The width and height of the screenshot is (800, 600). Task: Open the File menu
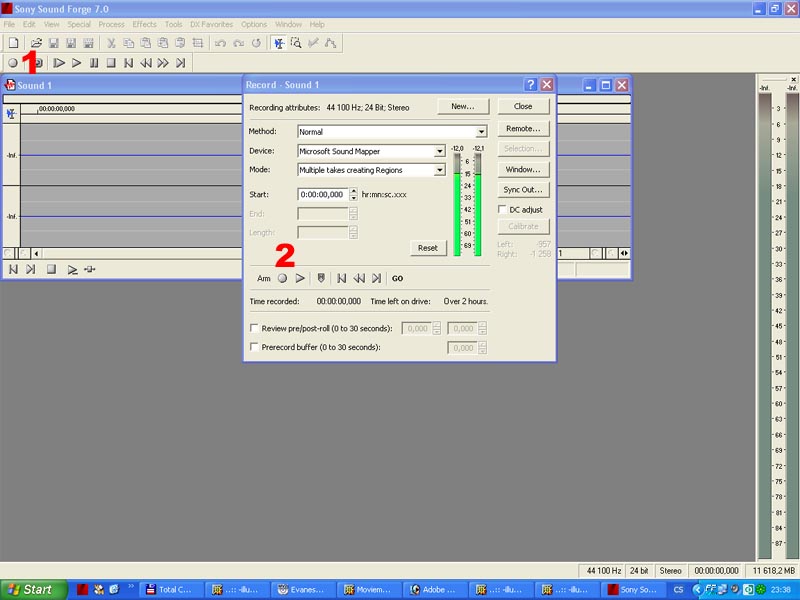9,24
